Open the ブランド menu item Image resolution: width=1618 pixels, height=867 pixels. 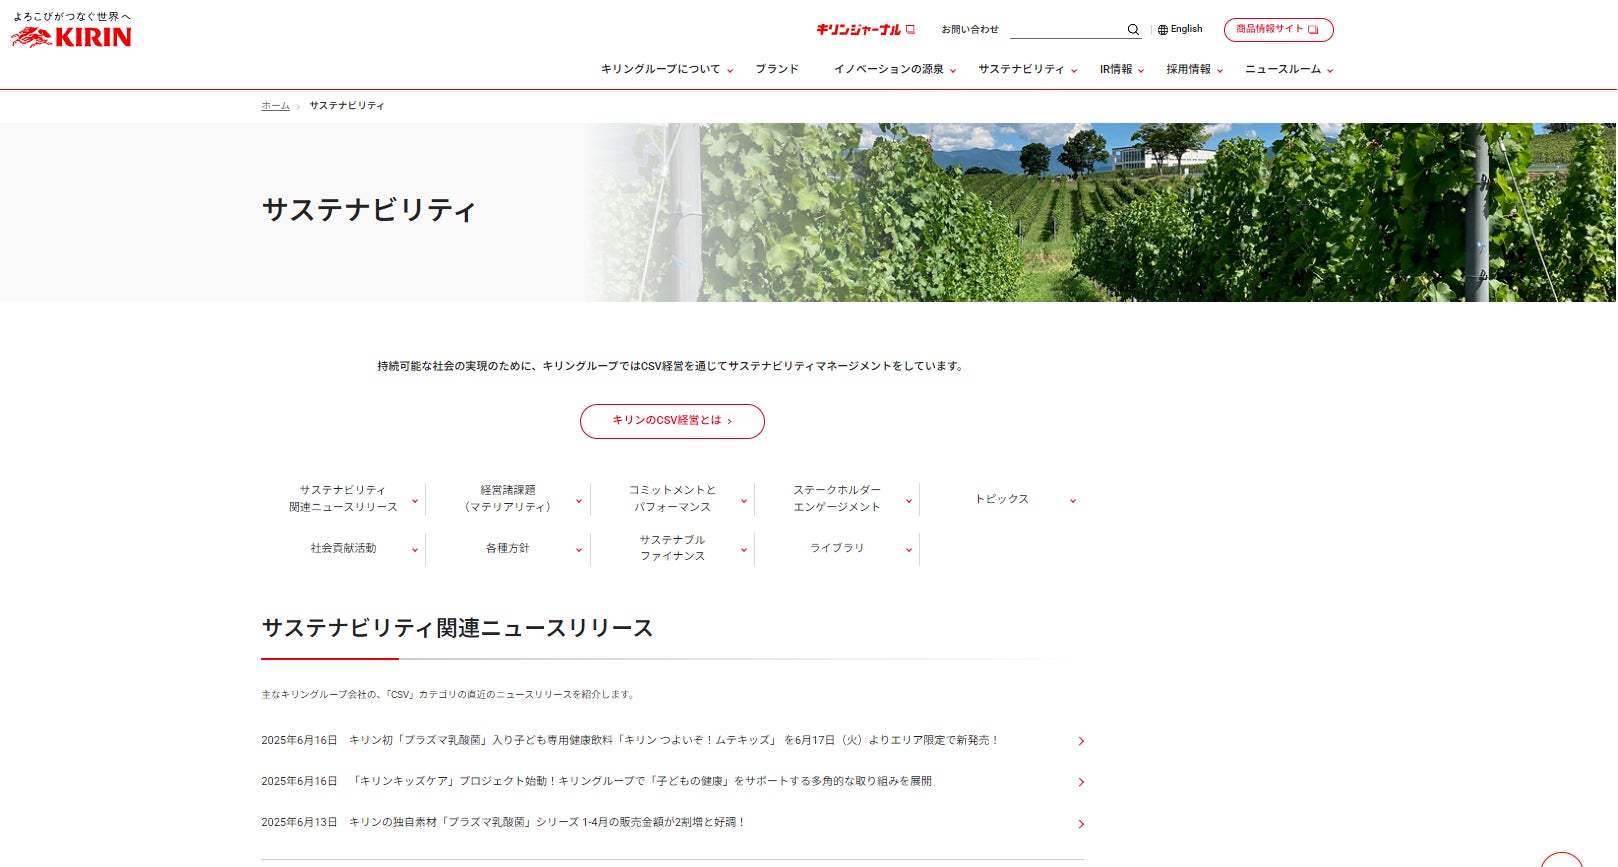click(777, 69)
